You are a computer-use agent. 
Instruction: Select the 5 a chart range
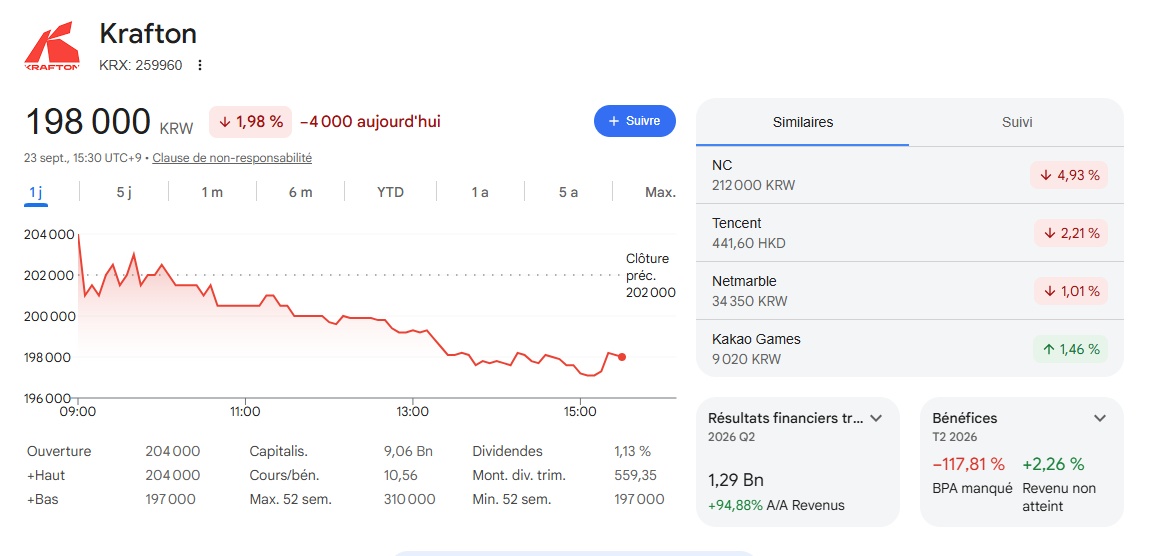[568, 193]
